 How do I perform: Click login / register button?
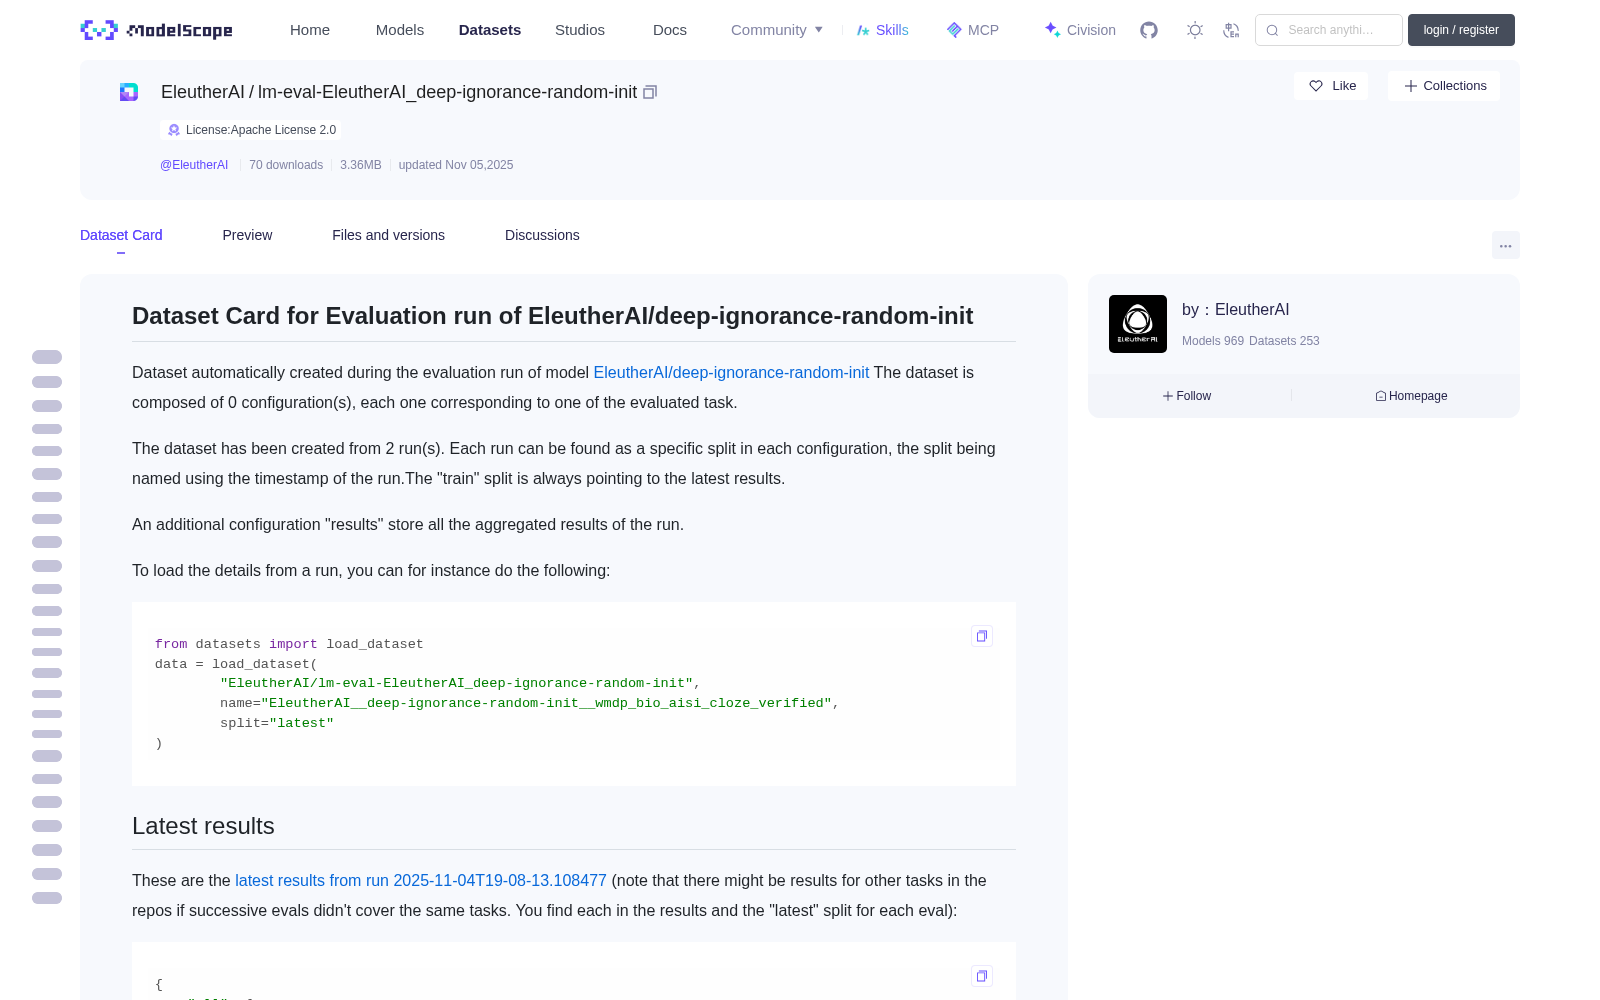click(1461, 30)
